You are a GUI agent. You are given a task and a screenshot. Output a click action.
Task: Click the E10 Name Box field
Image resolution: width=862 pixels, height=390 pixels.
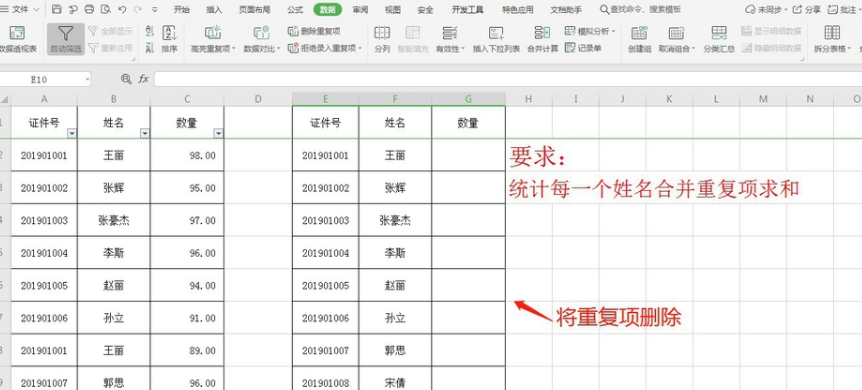[x=40, y=80]
